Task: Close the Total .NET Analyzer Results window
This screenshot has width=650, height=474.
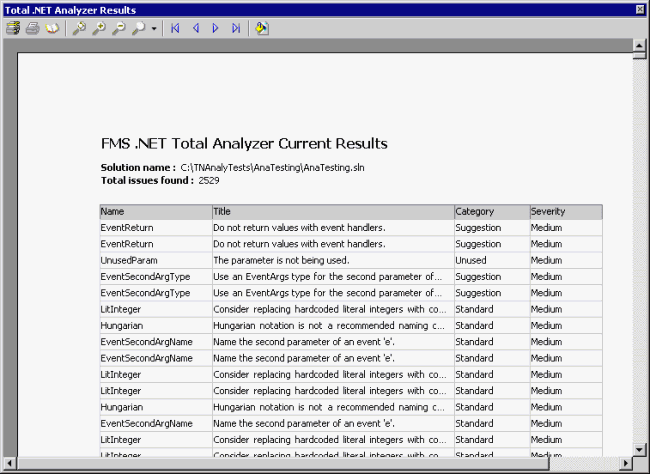Action: coord(640,10)
